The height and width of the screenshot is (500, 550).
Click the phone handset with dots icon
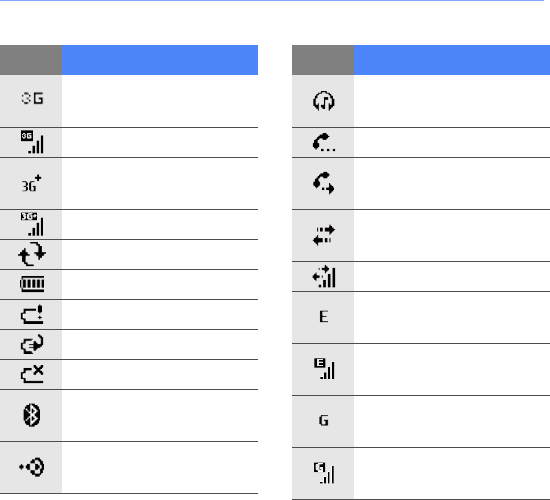(323, 142)
